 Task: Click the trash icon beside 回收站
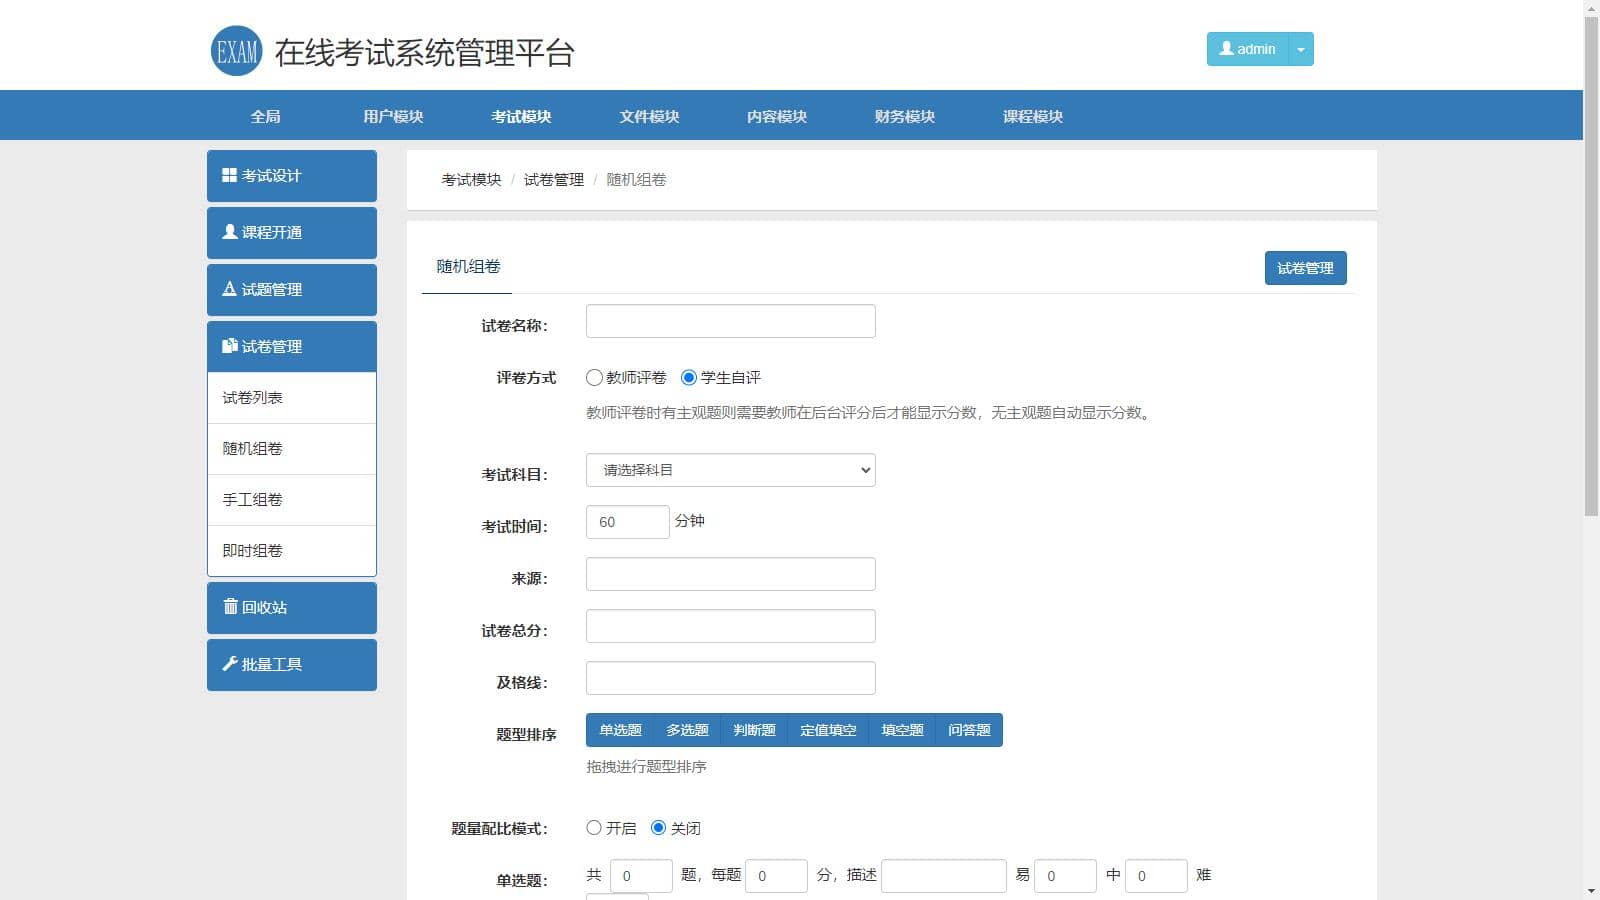(x=230, y=607)
